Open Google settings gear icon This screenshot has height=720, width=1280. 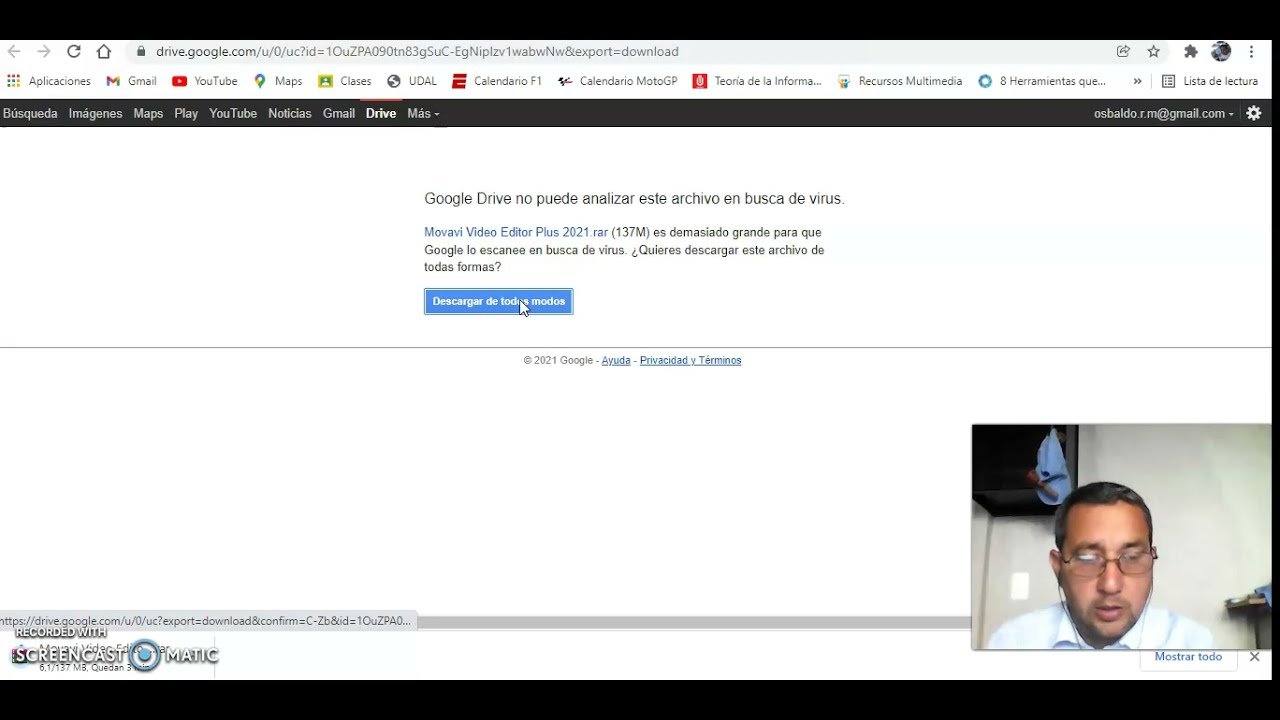(x=1254, y=113)
